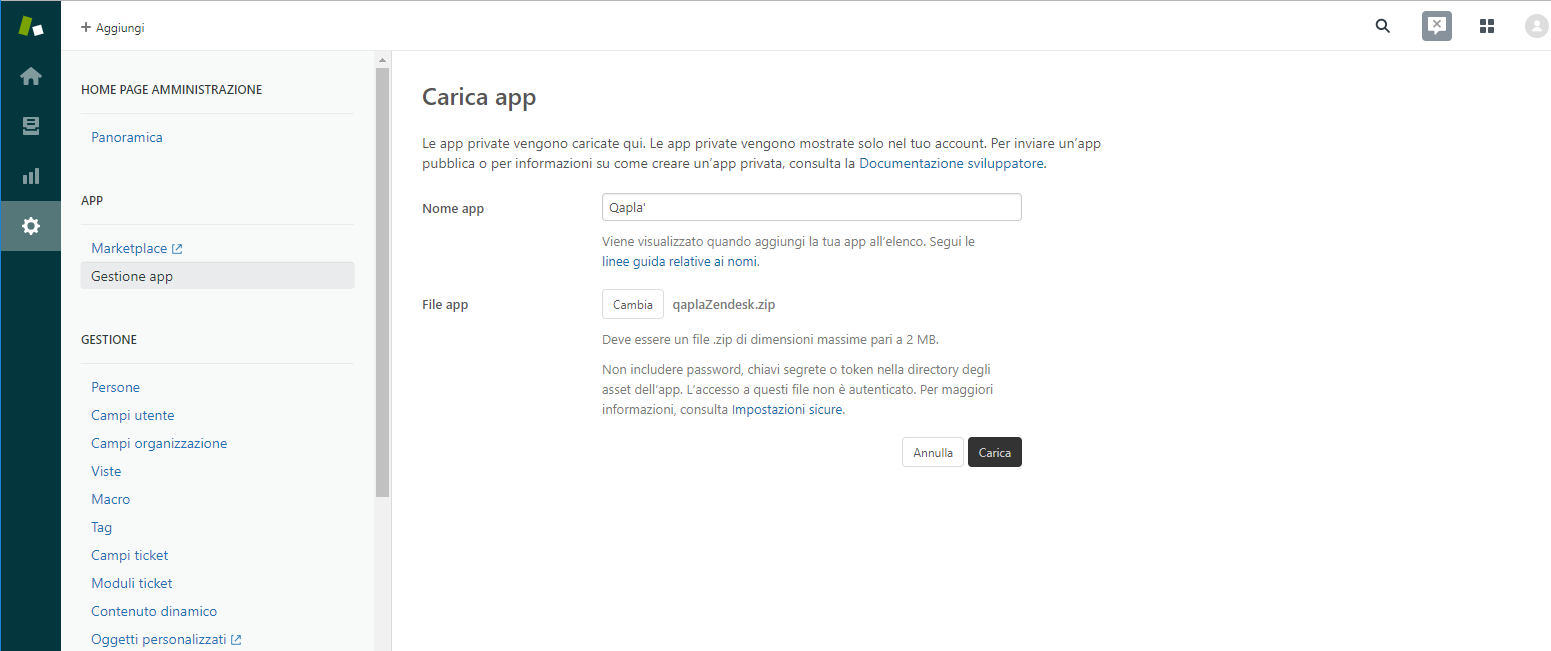The width and height of the screenshot is (1551, 651).
Task: Open Moduli ticket settings
Action: pos(132,584)
